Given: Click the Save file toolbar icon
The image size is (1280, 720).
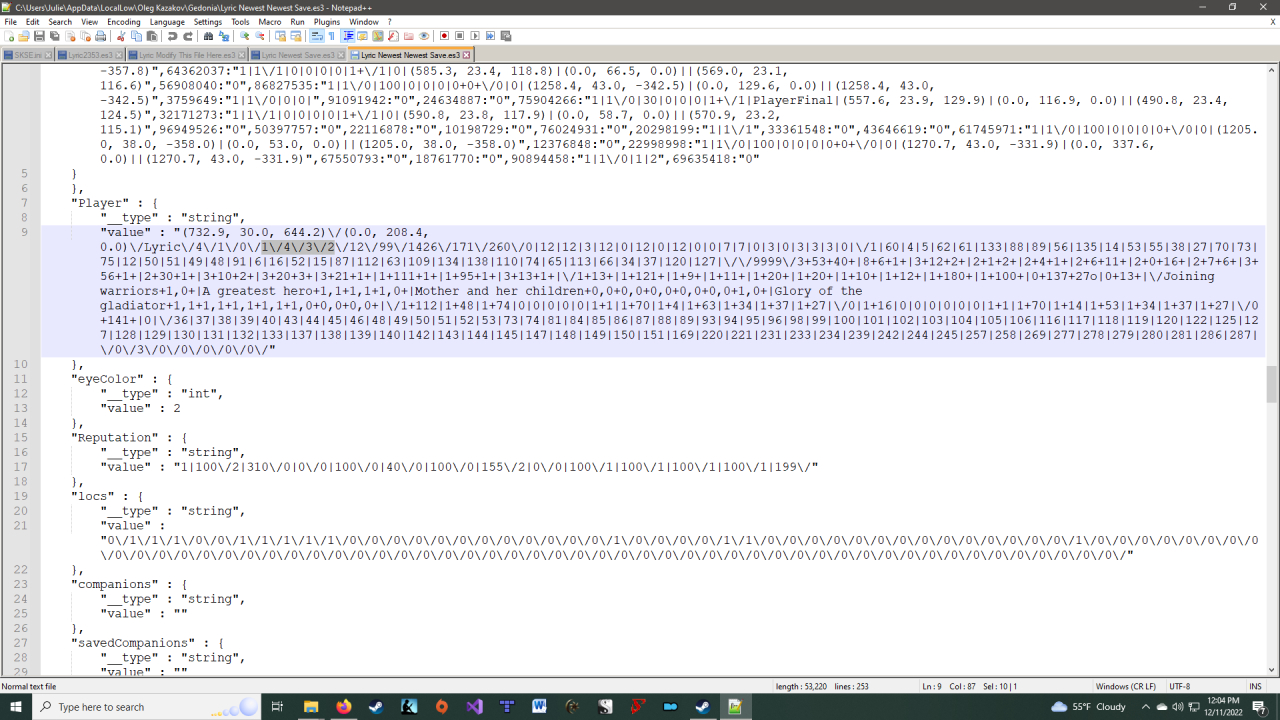Looking at the screenshot, I should [x=39, y=36].
